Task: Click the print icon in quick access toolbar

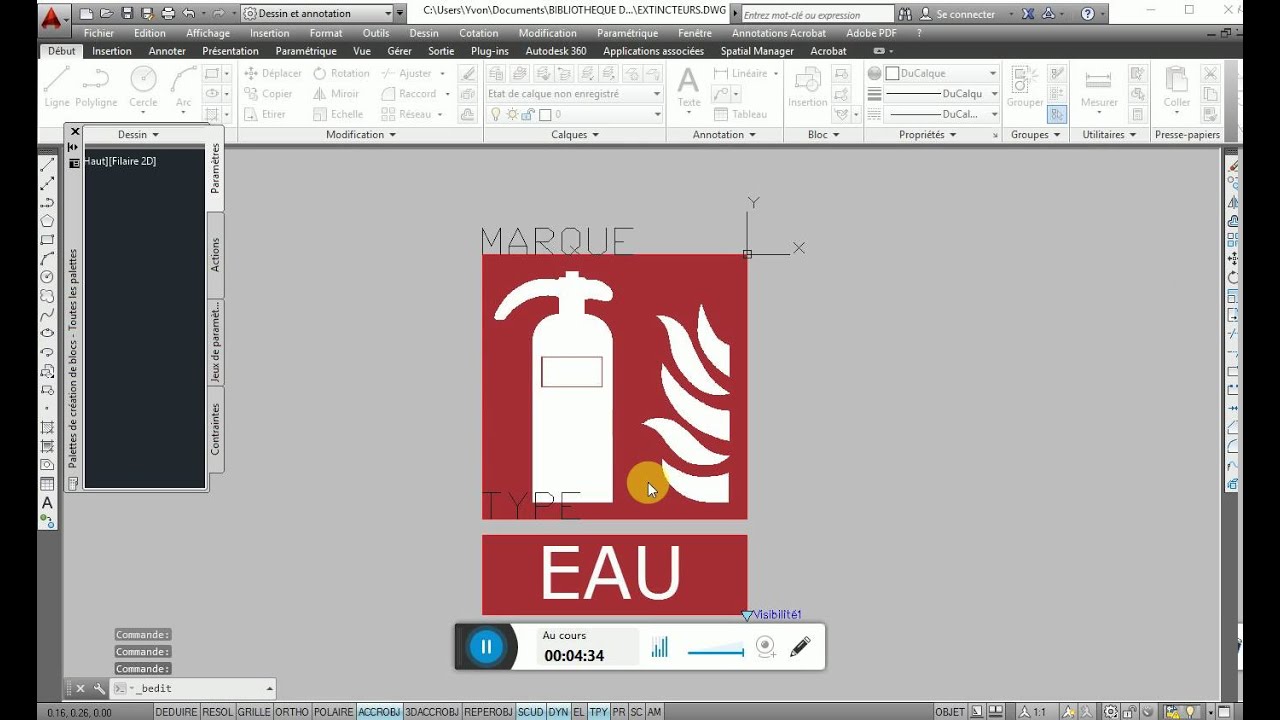Action: tap(167, 14)
